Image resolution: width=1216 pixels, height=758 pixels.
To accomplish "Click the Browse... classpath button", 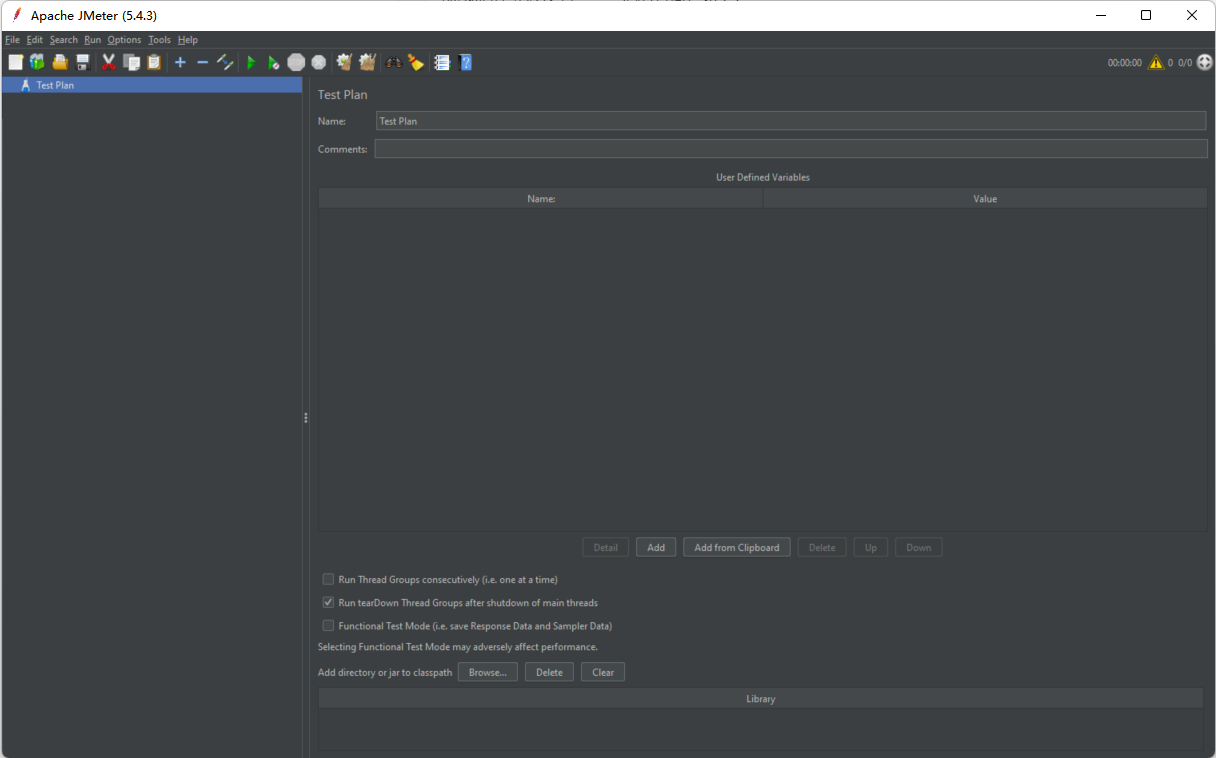I will point(488,672).
